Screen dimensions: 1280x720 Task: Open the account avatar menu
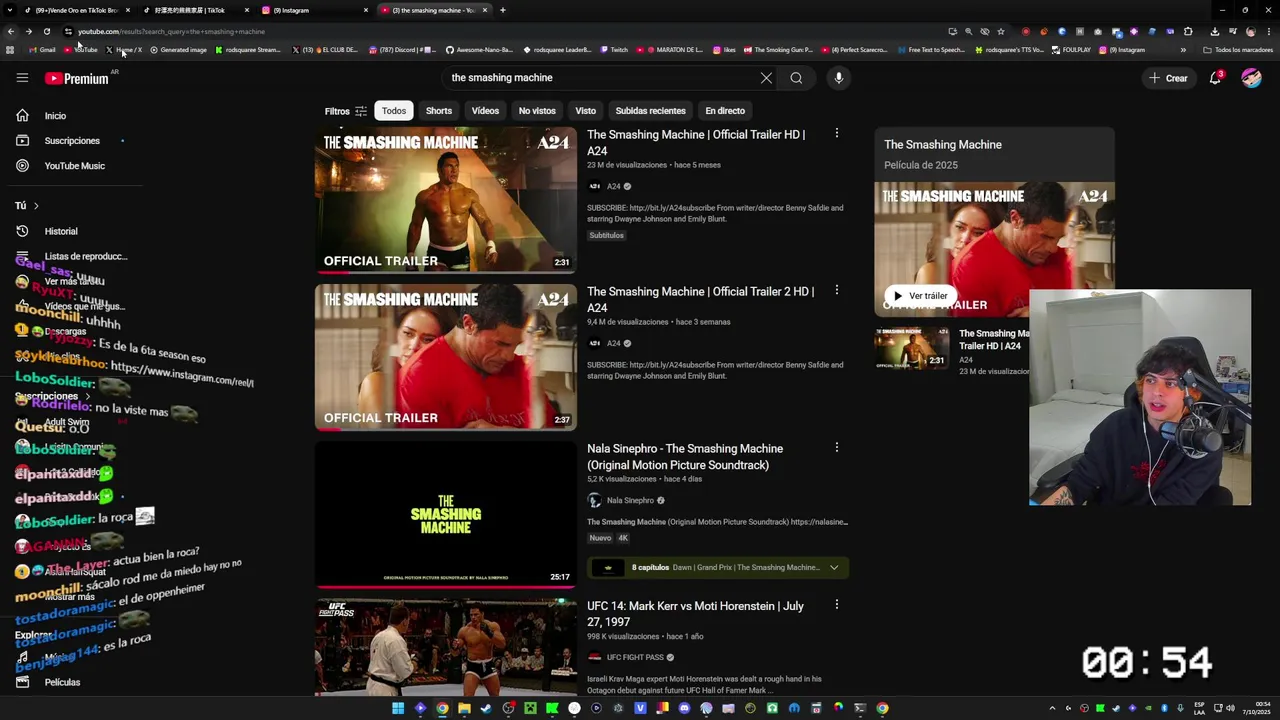(1251, 78)
